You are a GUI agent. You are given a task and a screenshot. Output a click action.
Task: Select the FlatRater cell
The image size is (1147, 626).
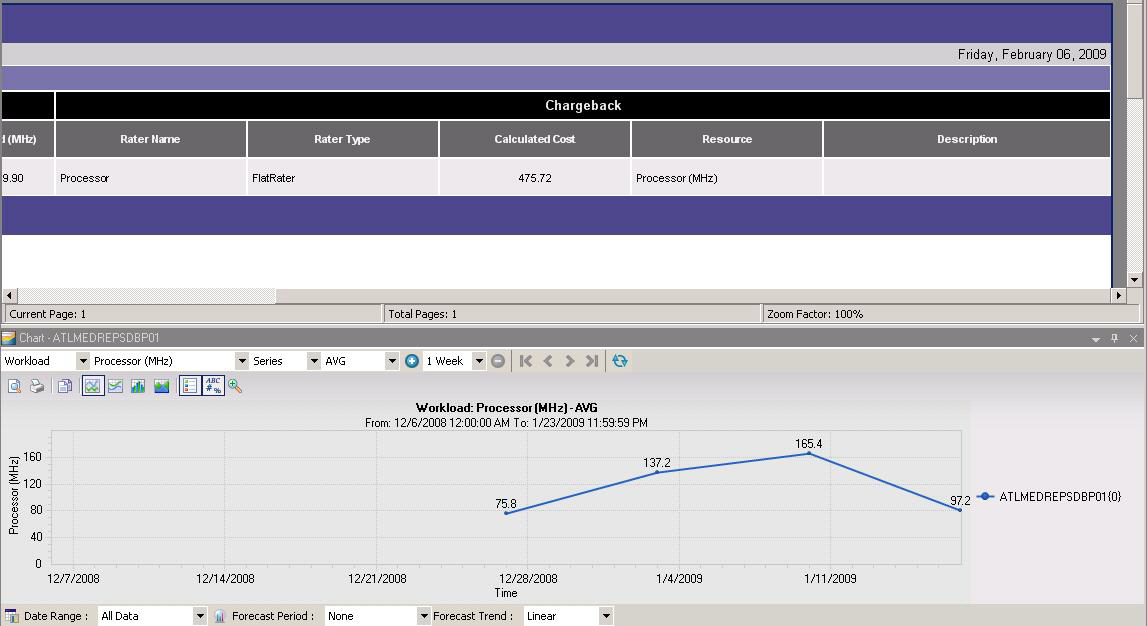342,178
